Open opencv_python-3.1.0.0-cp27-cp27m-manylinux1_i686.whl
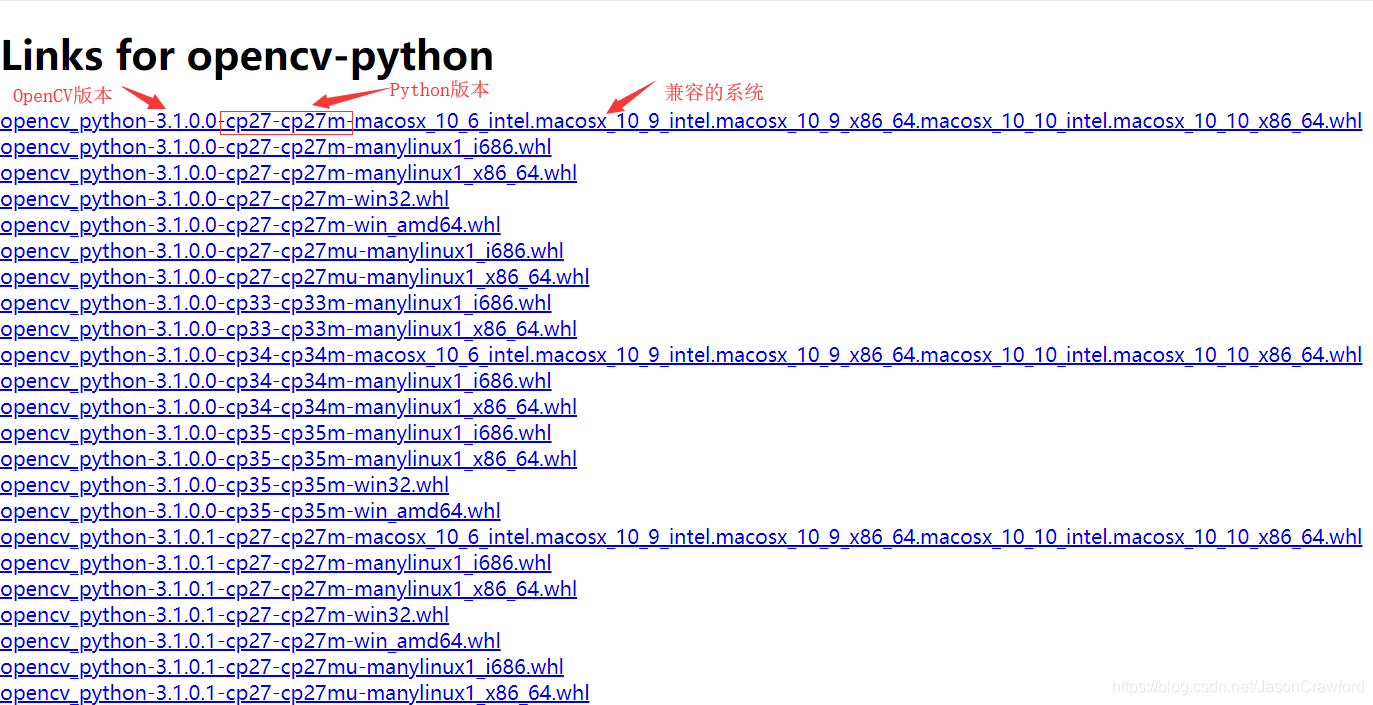This screenshot has width=1373, height=705. pos(276,147)
